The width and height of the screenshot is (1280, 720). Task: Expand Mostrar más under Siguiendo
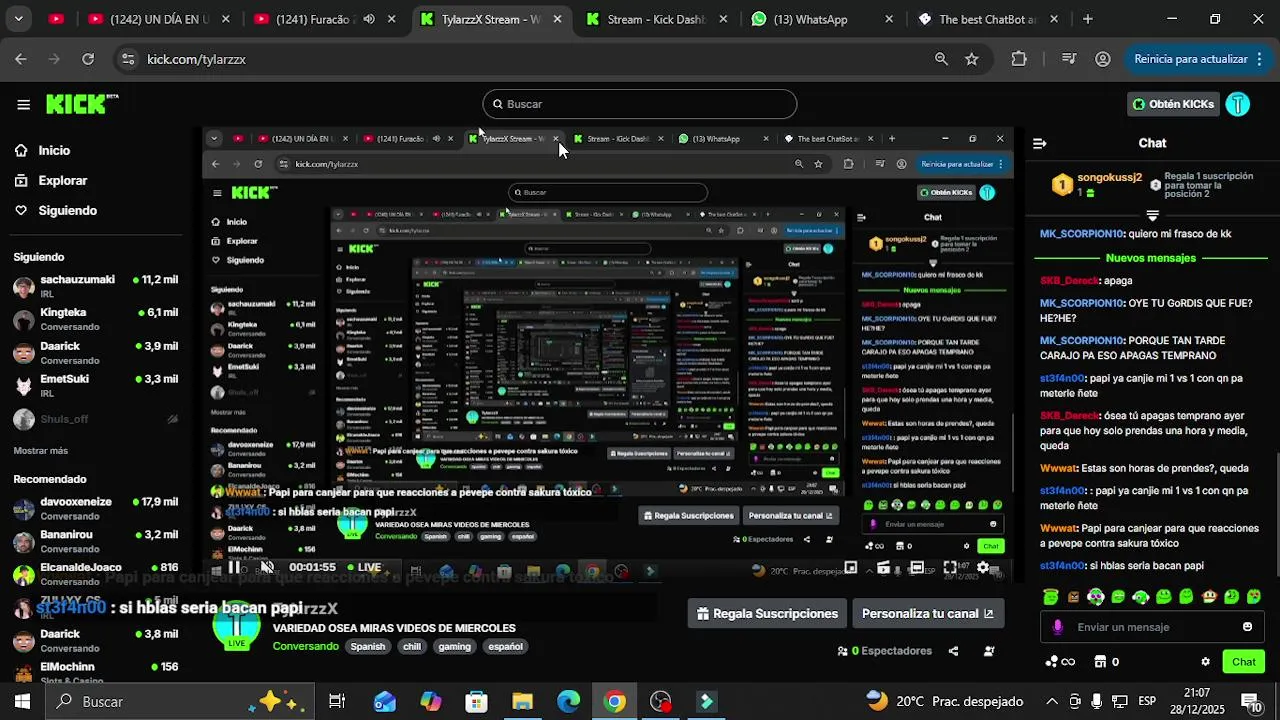[41, 451]
